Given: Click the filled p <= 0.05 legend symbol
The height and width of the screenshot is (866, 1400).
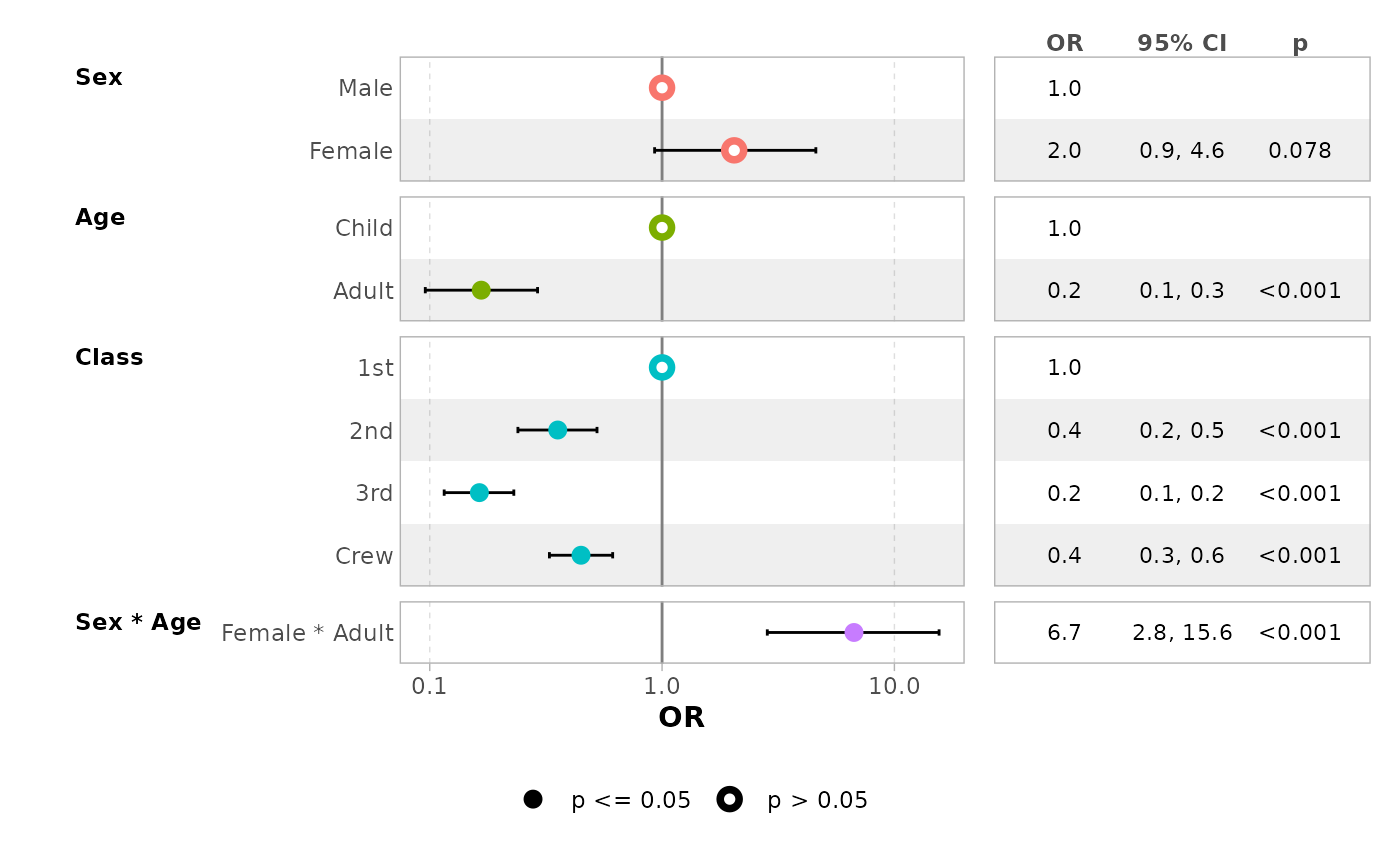Looking at the screenshot, I should 533,799.
